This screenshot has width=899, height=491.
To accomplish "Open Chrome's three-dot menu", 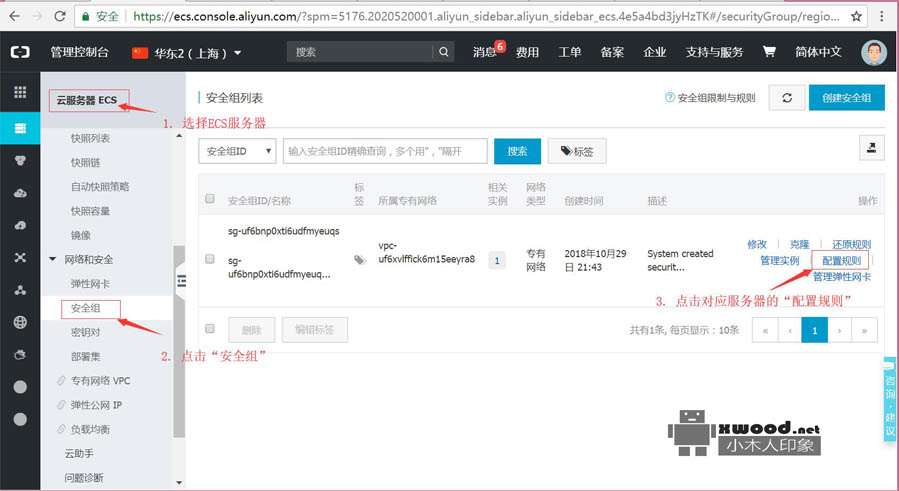I will point(882,16).
